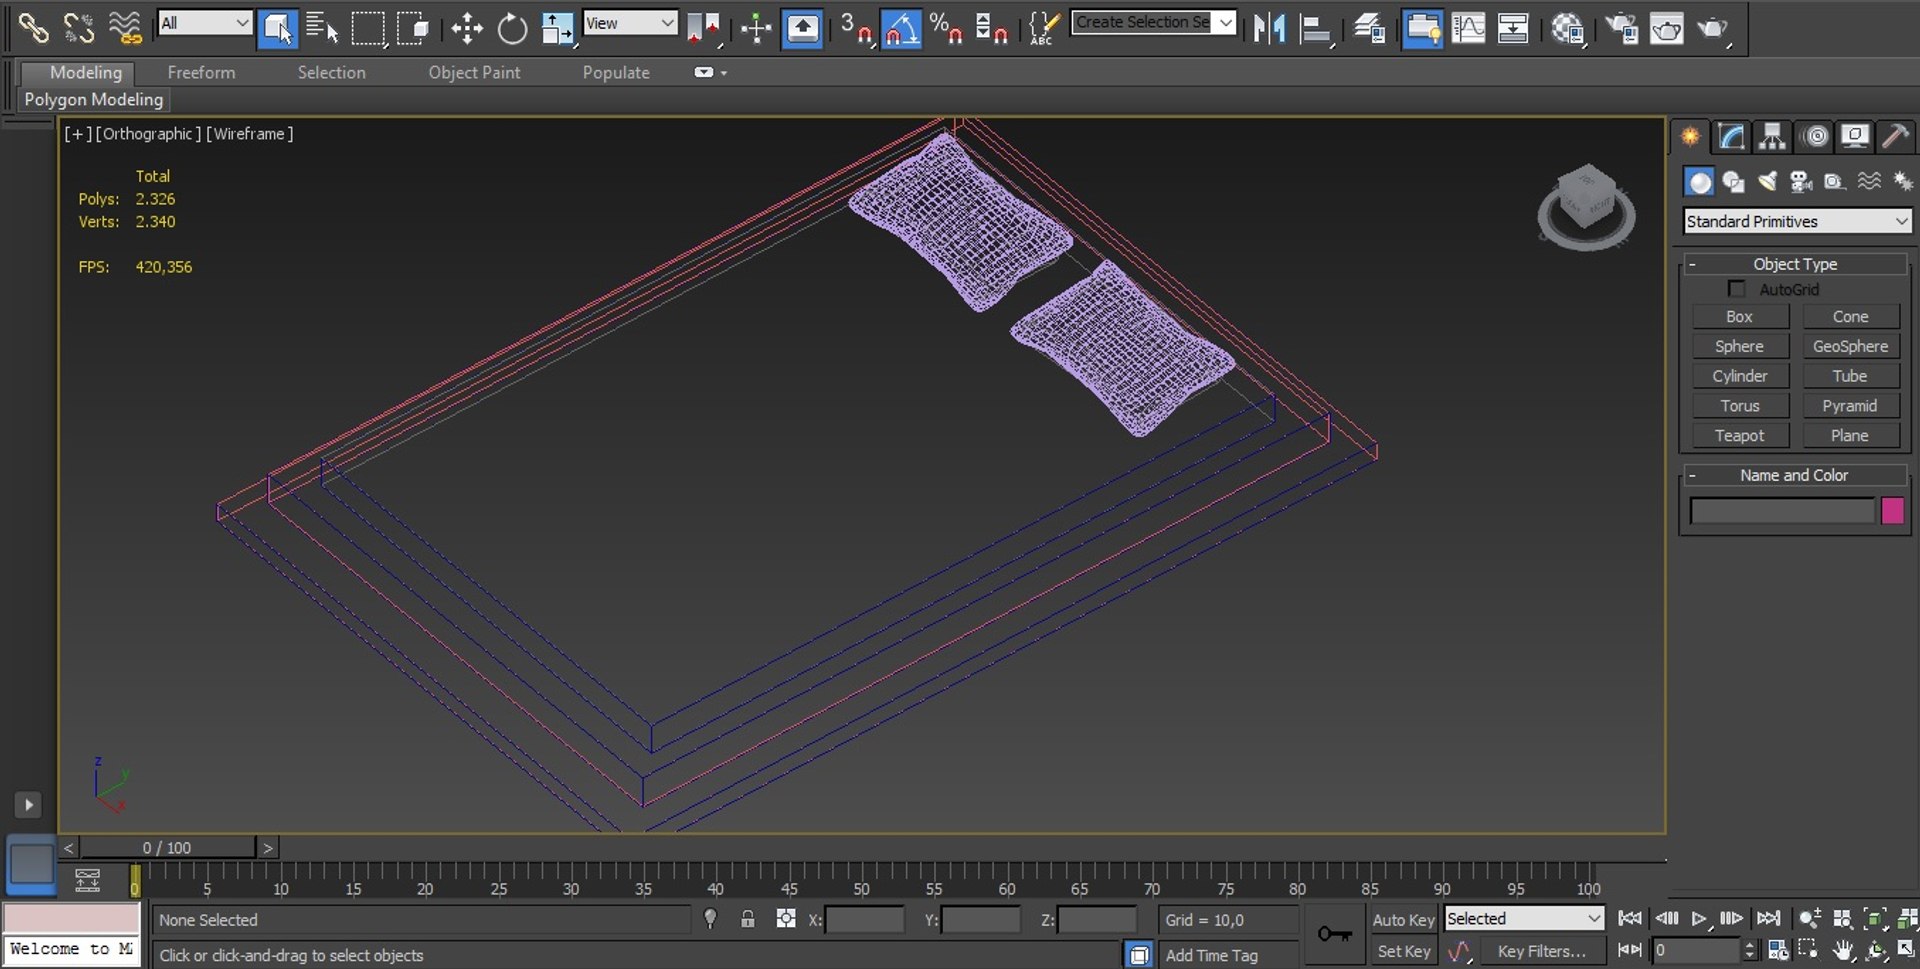Create a Teapot primitive

pos(1740,436)
